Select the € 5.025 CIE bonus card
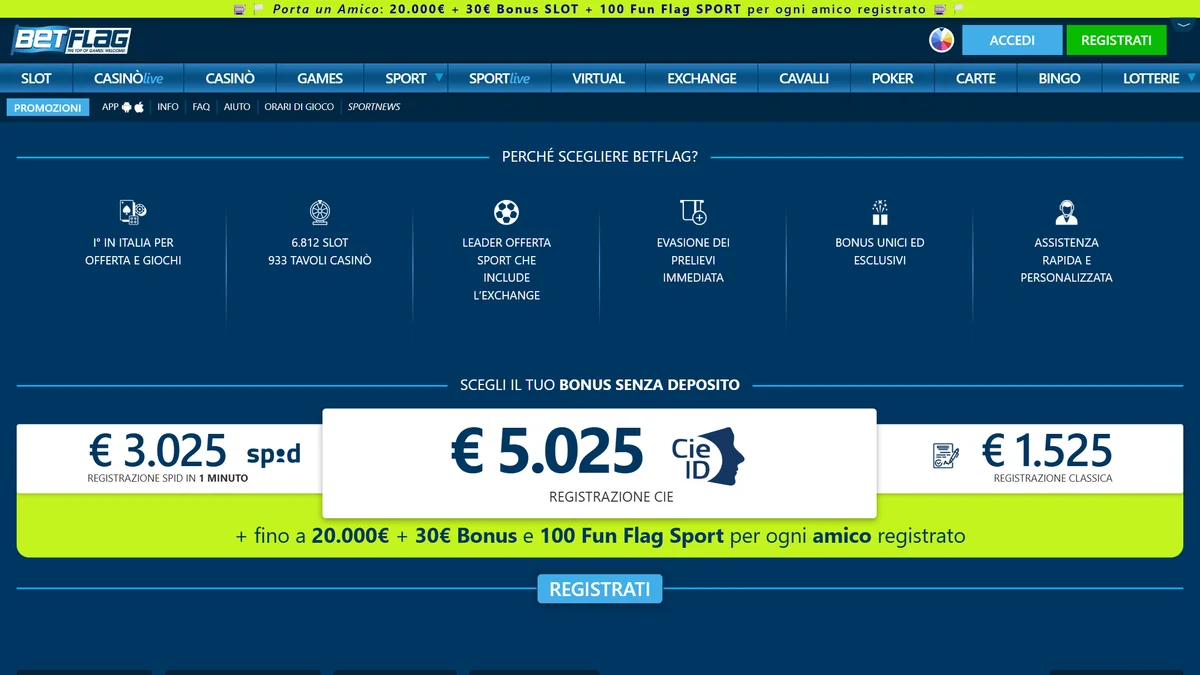The width and height of the screenshot is (1200, 675). point(599,463)
